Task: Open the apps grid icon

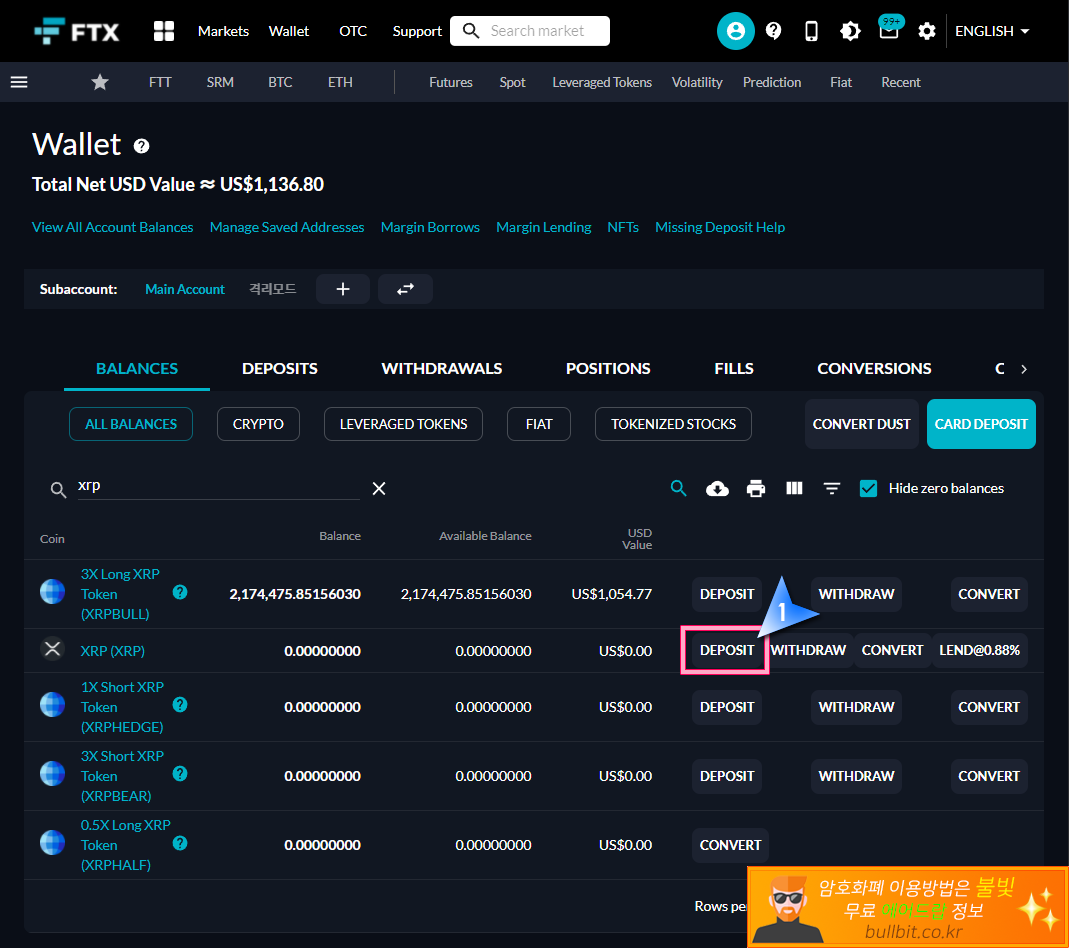Action: (x=164, y=31)
